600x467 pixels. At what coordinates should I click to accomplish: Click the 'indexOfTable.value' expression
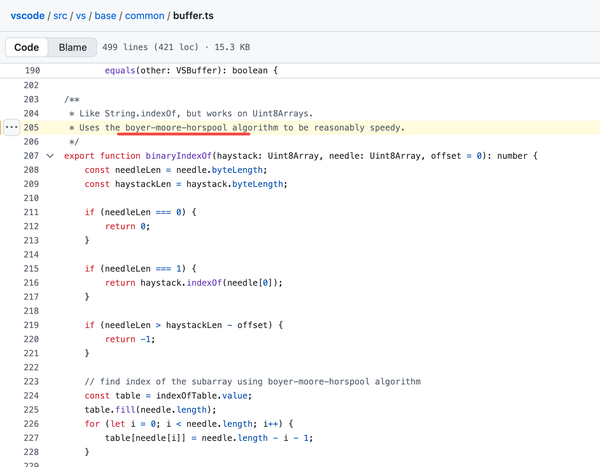click(204, 395)
